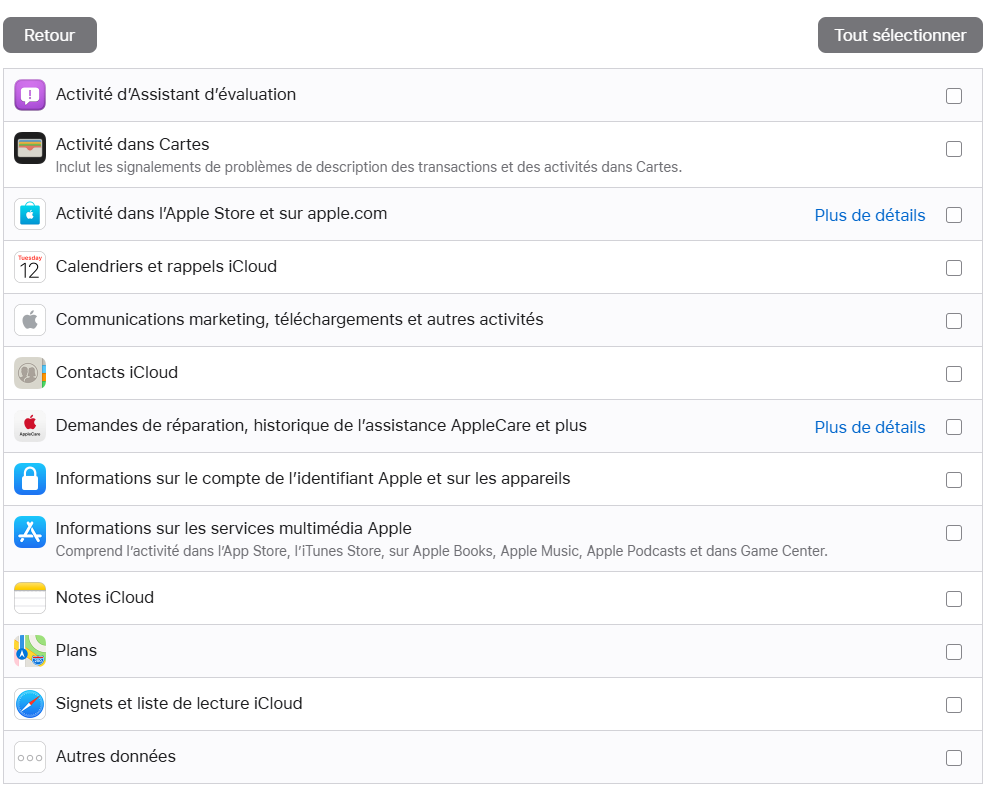Screen dimensions: 984x787
Task: Tick the Activité dans Cartes checkbox
Action: (954, 149)
